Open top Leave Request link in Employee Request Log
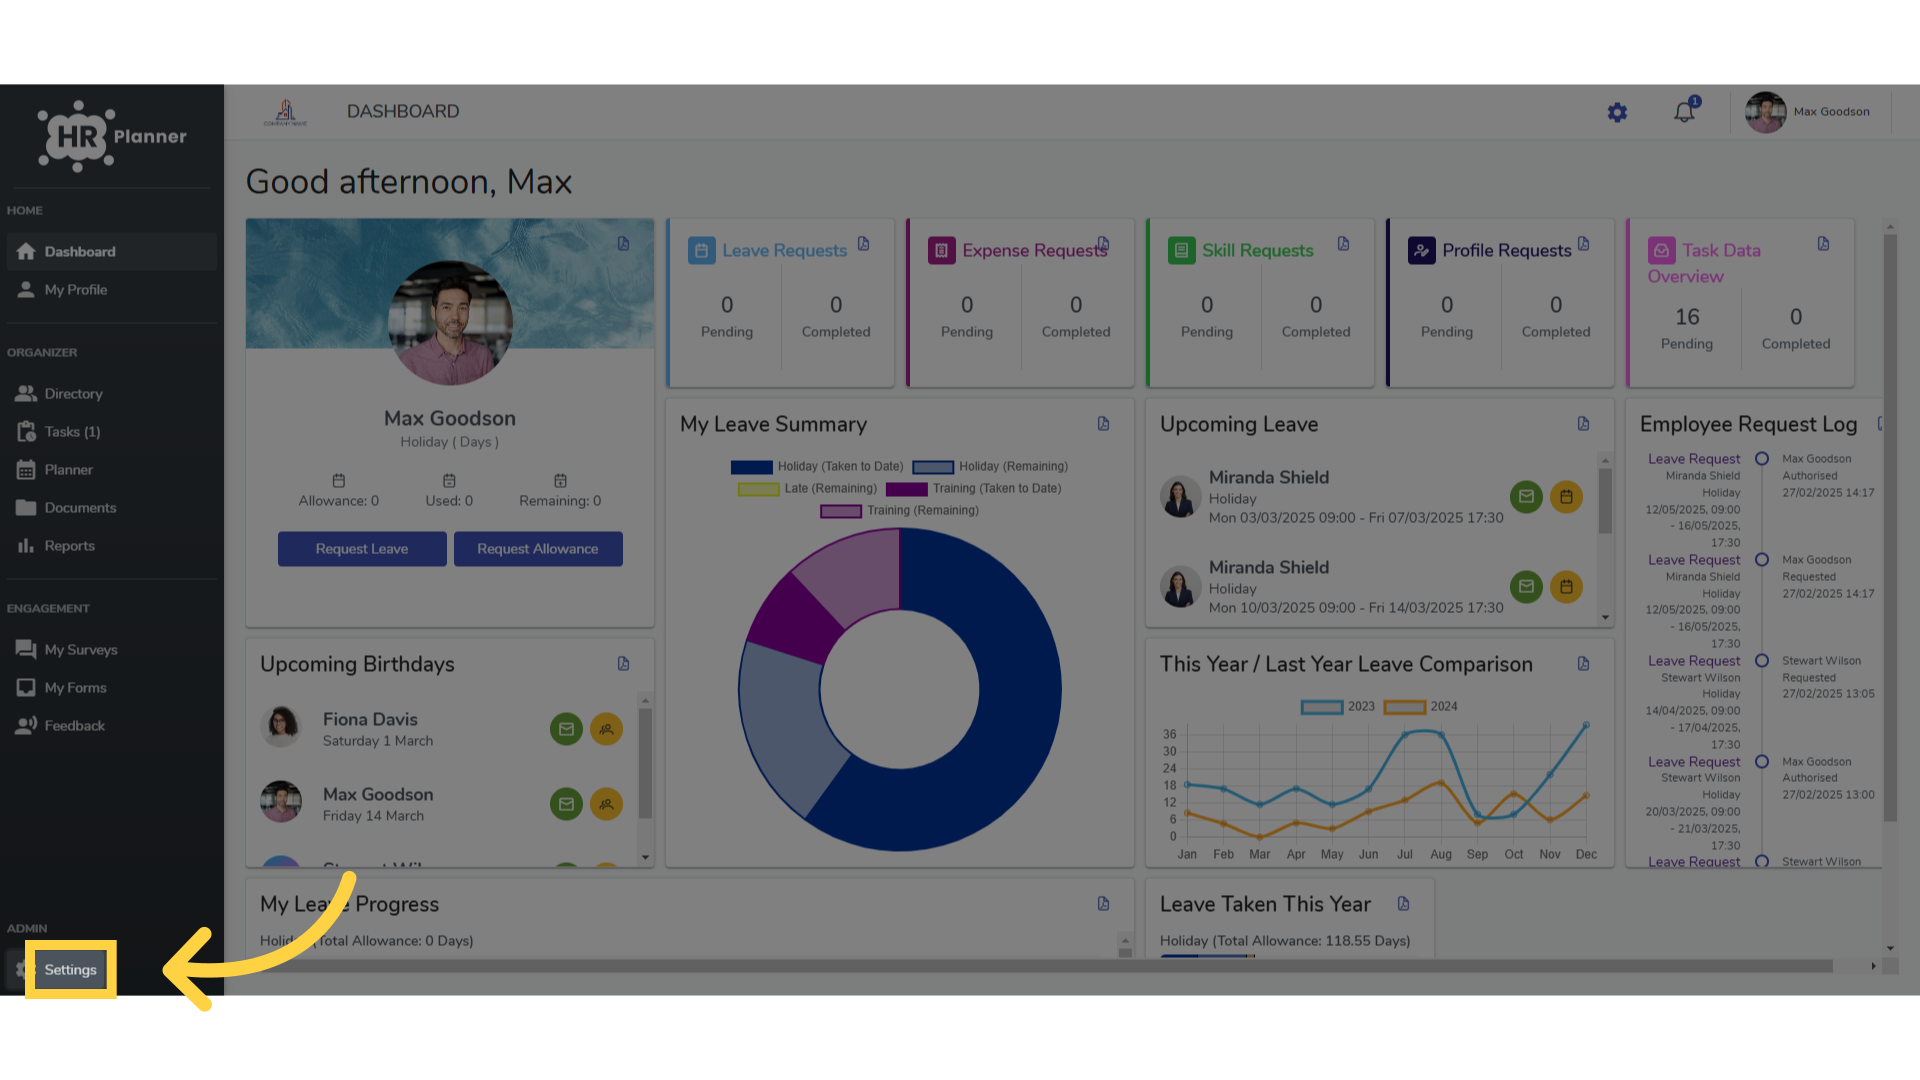 [1694, 459]
